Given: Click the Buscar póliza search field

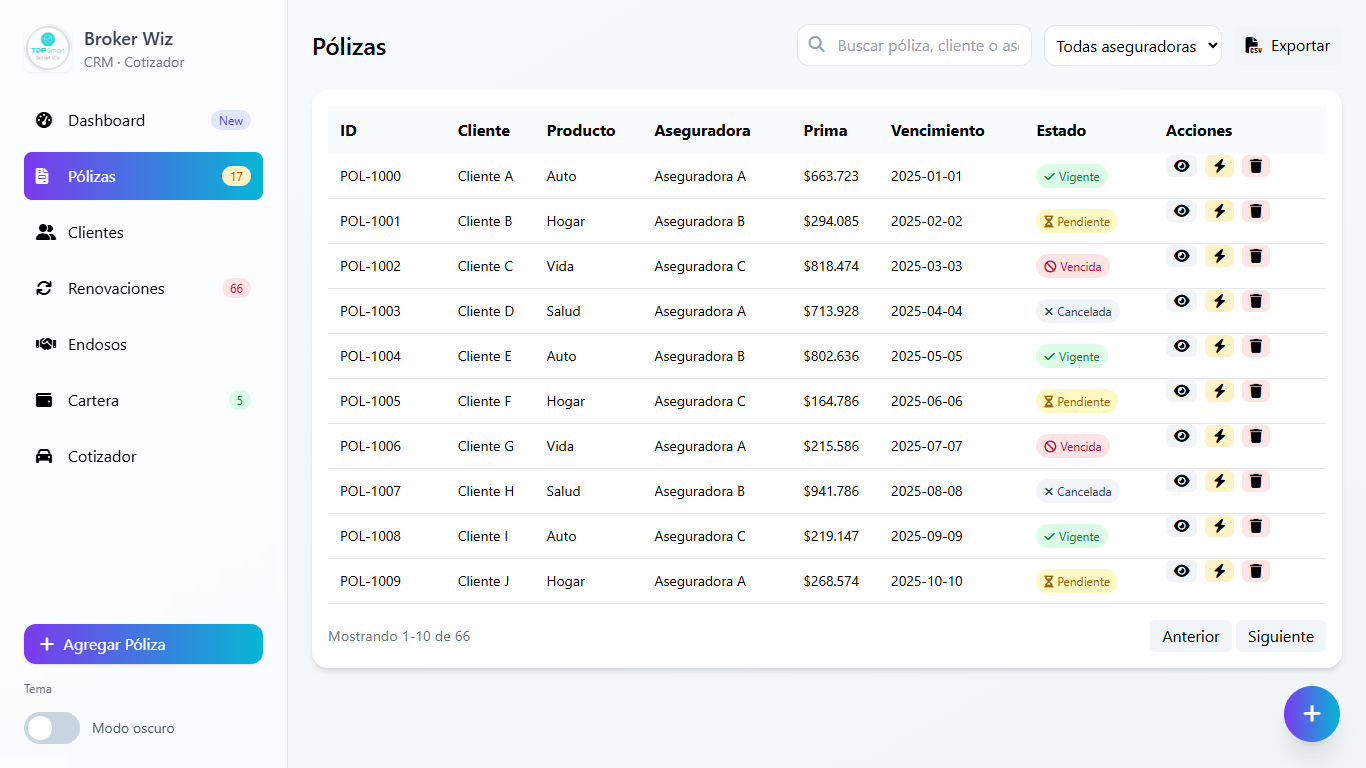Looking at the screenshot, I should pyautogui.click(x=926, y=46).
